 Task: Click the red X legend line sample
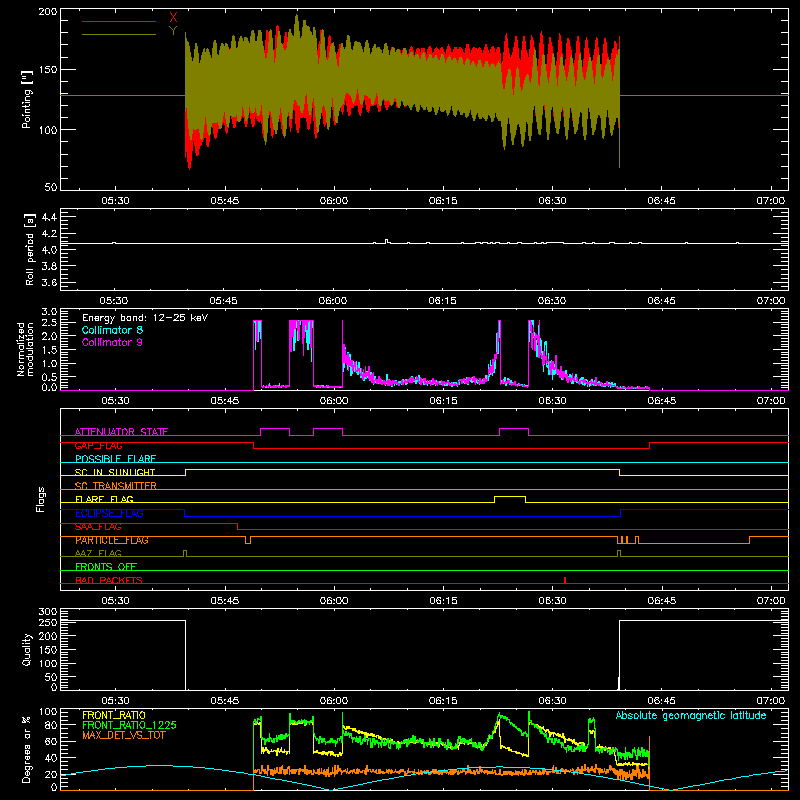[x=119, y=21]
